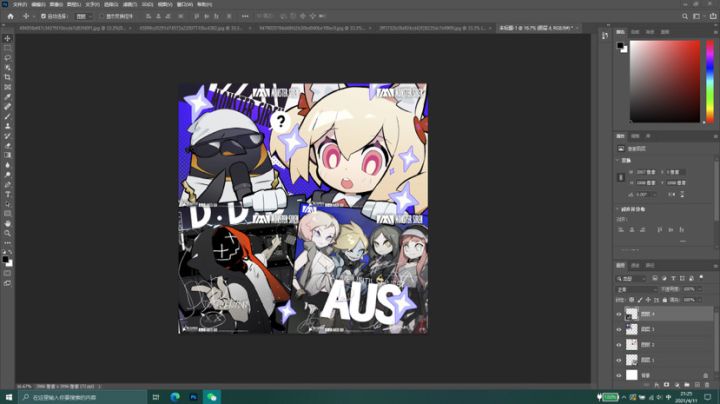Viewport: 720px width, 404px height.
Task: Toggle the width-height link icon in Properties
Action: (x=621, y=177)
